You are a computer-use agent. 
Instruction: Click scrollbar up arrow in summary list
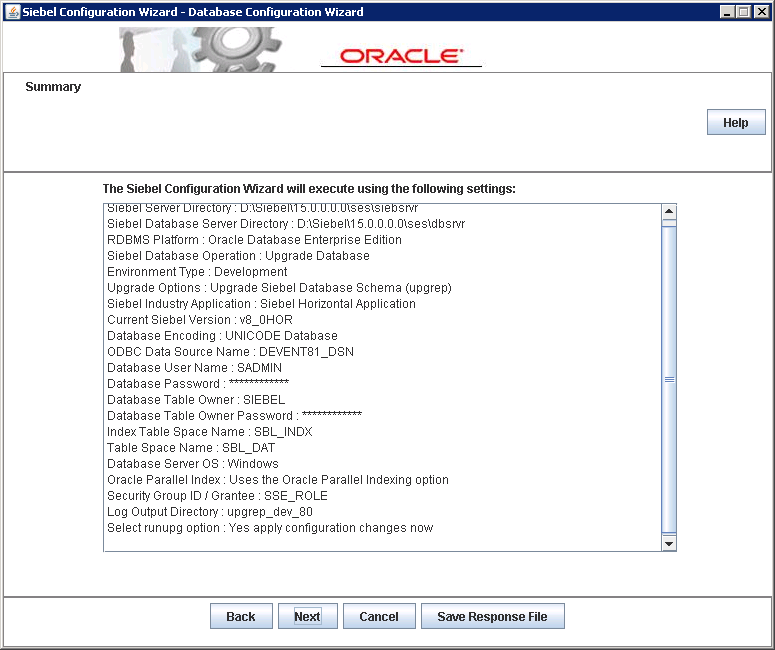[669, 212]
